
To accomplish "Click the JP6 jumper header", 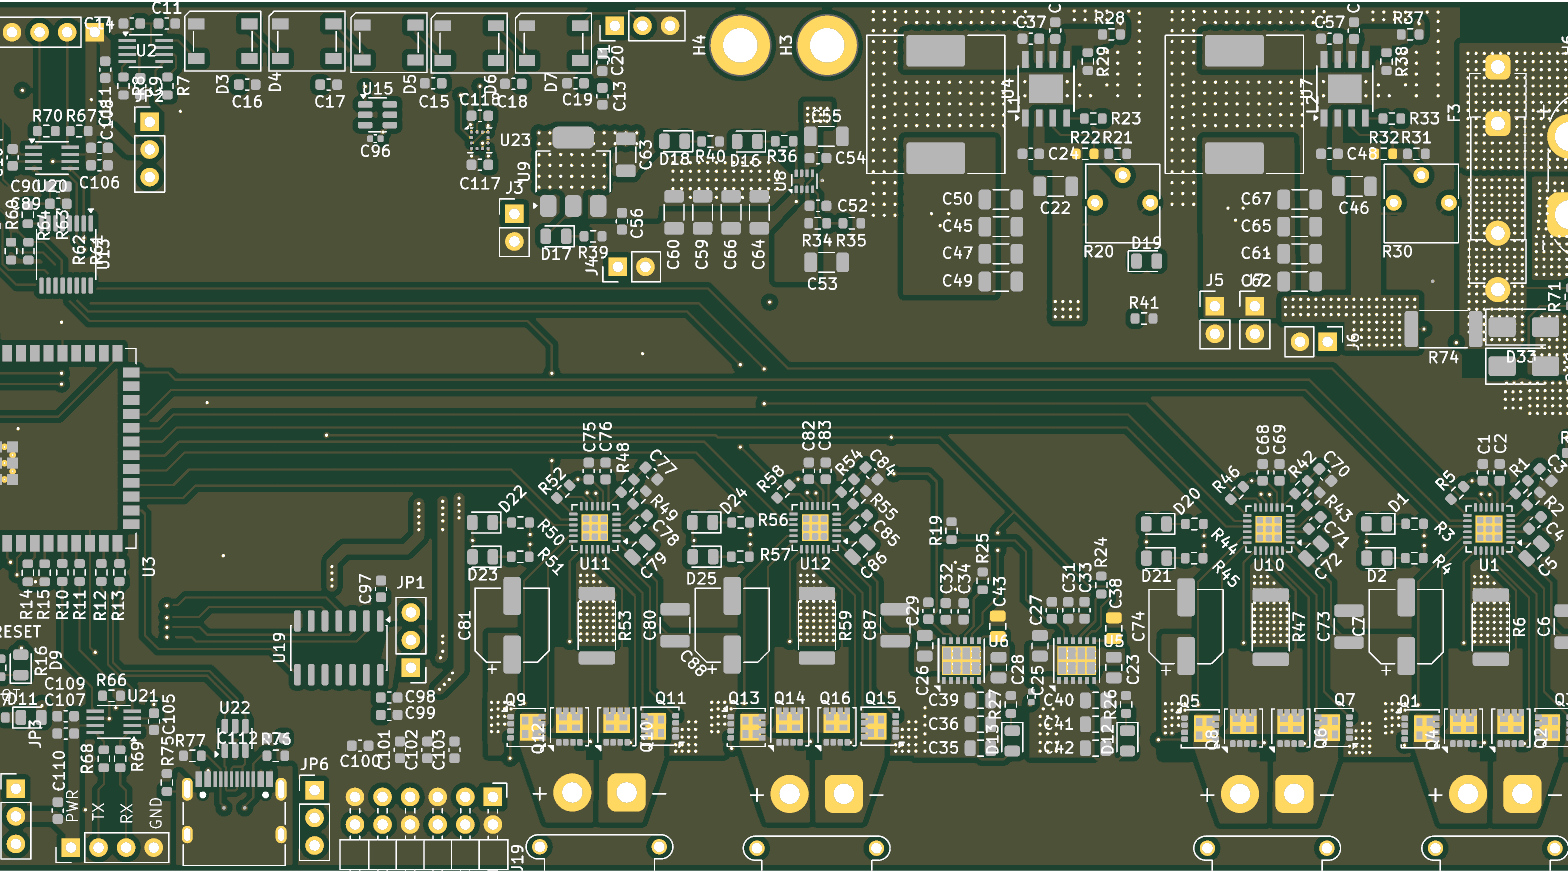I will [314, 818].
